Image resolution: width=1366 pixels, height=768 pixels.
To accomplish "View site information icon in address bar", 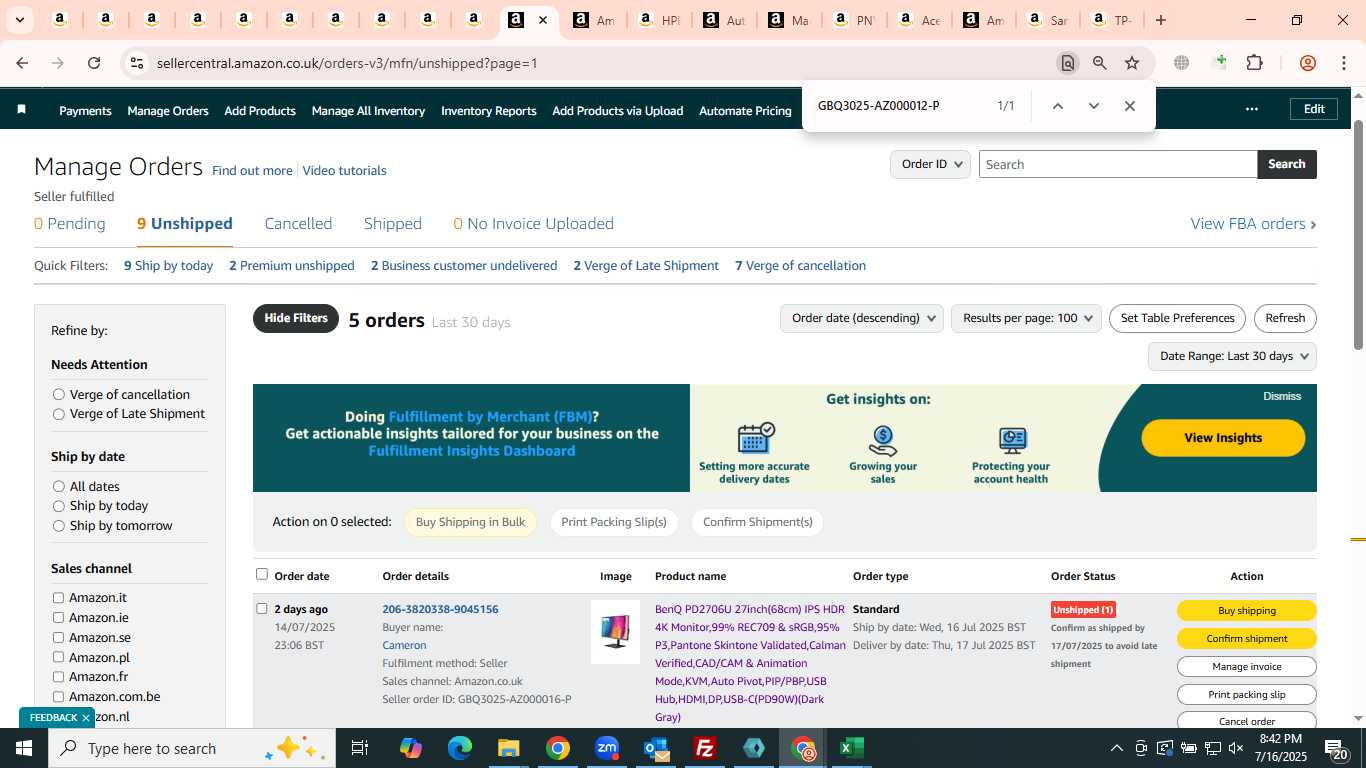I will [x=137, y=63].
